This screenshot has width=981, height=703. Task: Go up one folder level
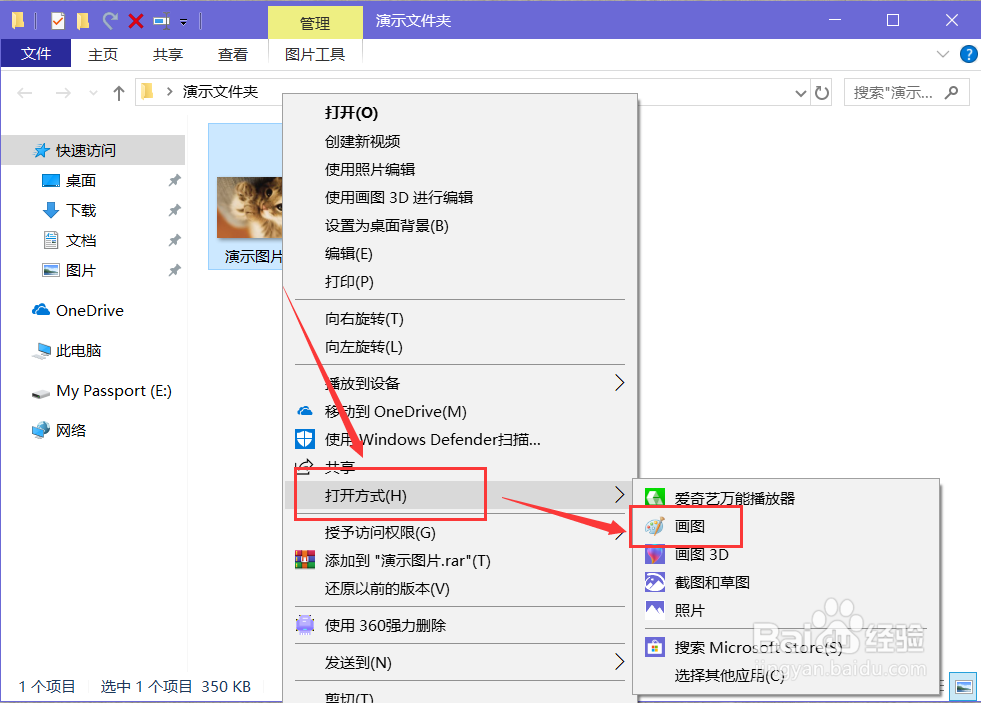pyautogui.click(x=119, y=93)
